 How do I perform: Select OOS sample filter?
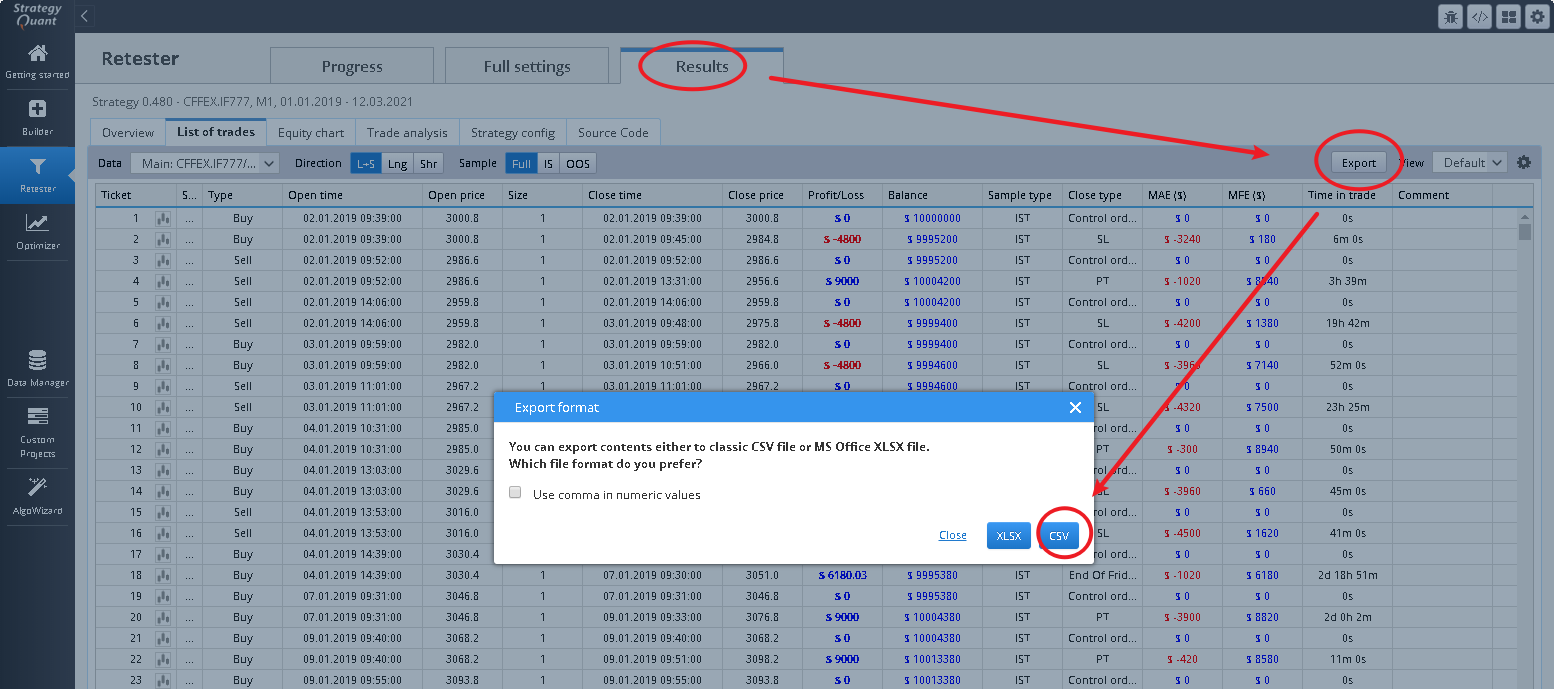(x=577, y=164)
